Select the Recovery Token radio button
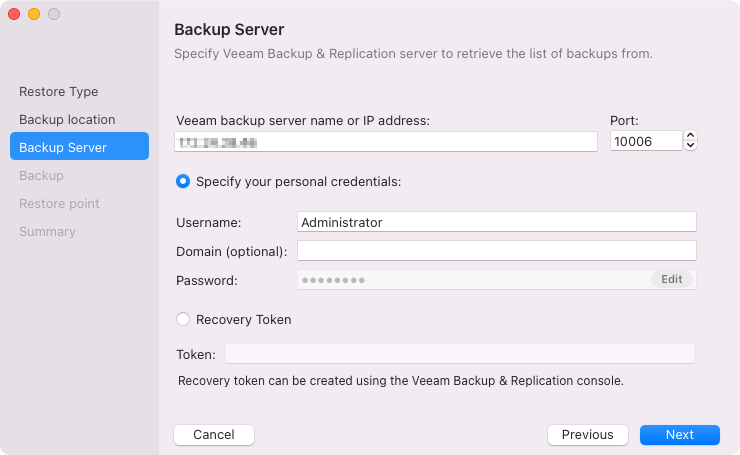 coord(183,320)
